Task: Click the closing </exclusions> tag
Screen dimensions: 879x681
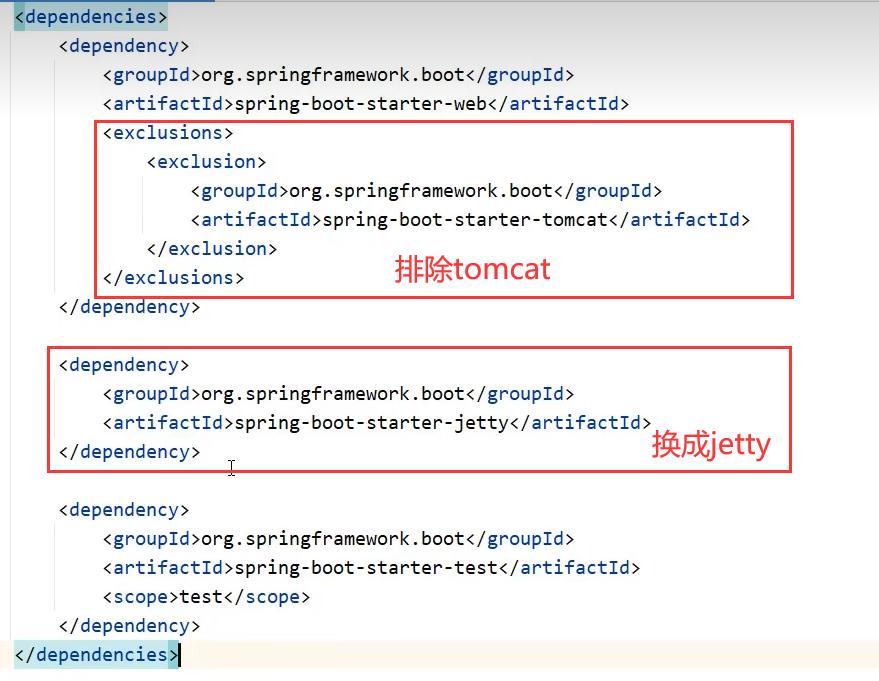Action: (173, 278)
